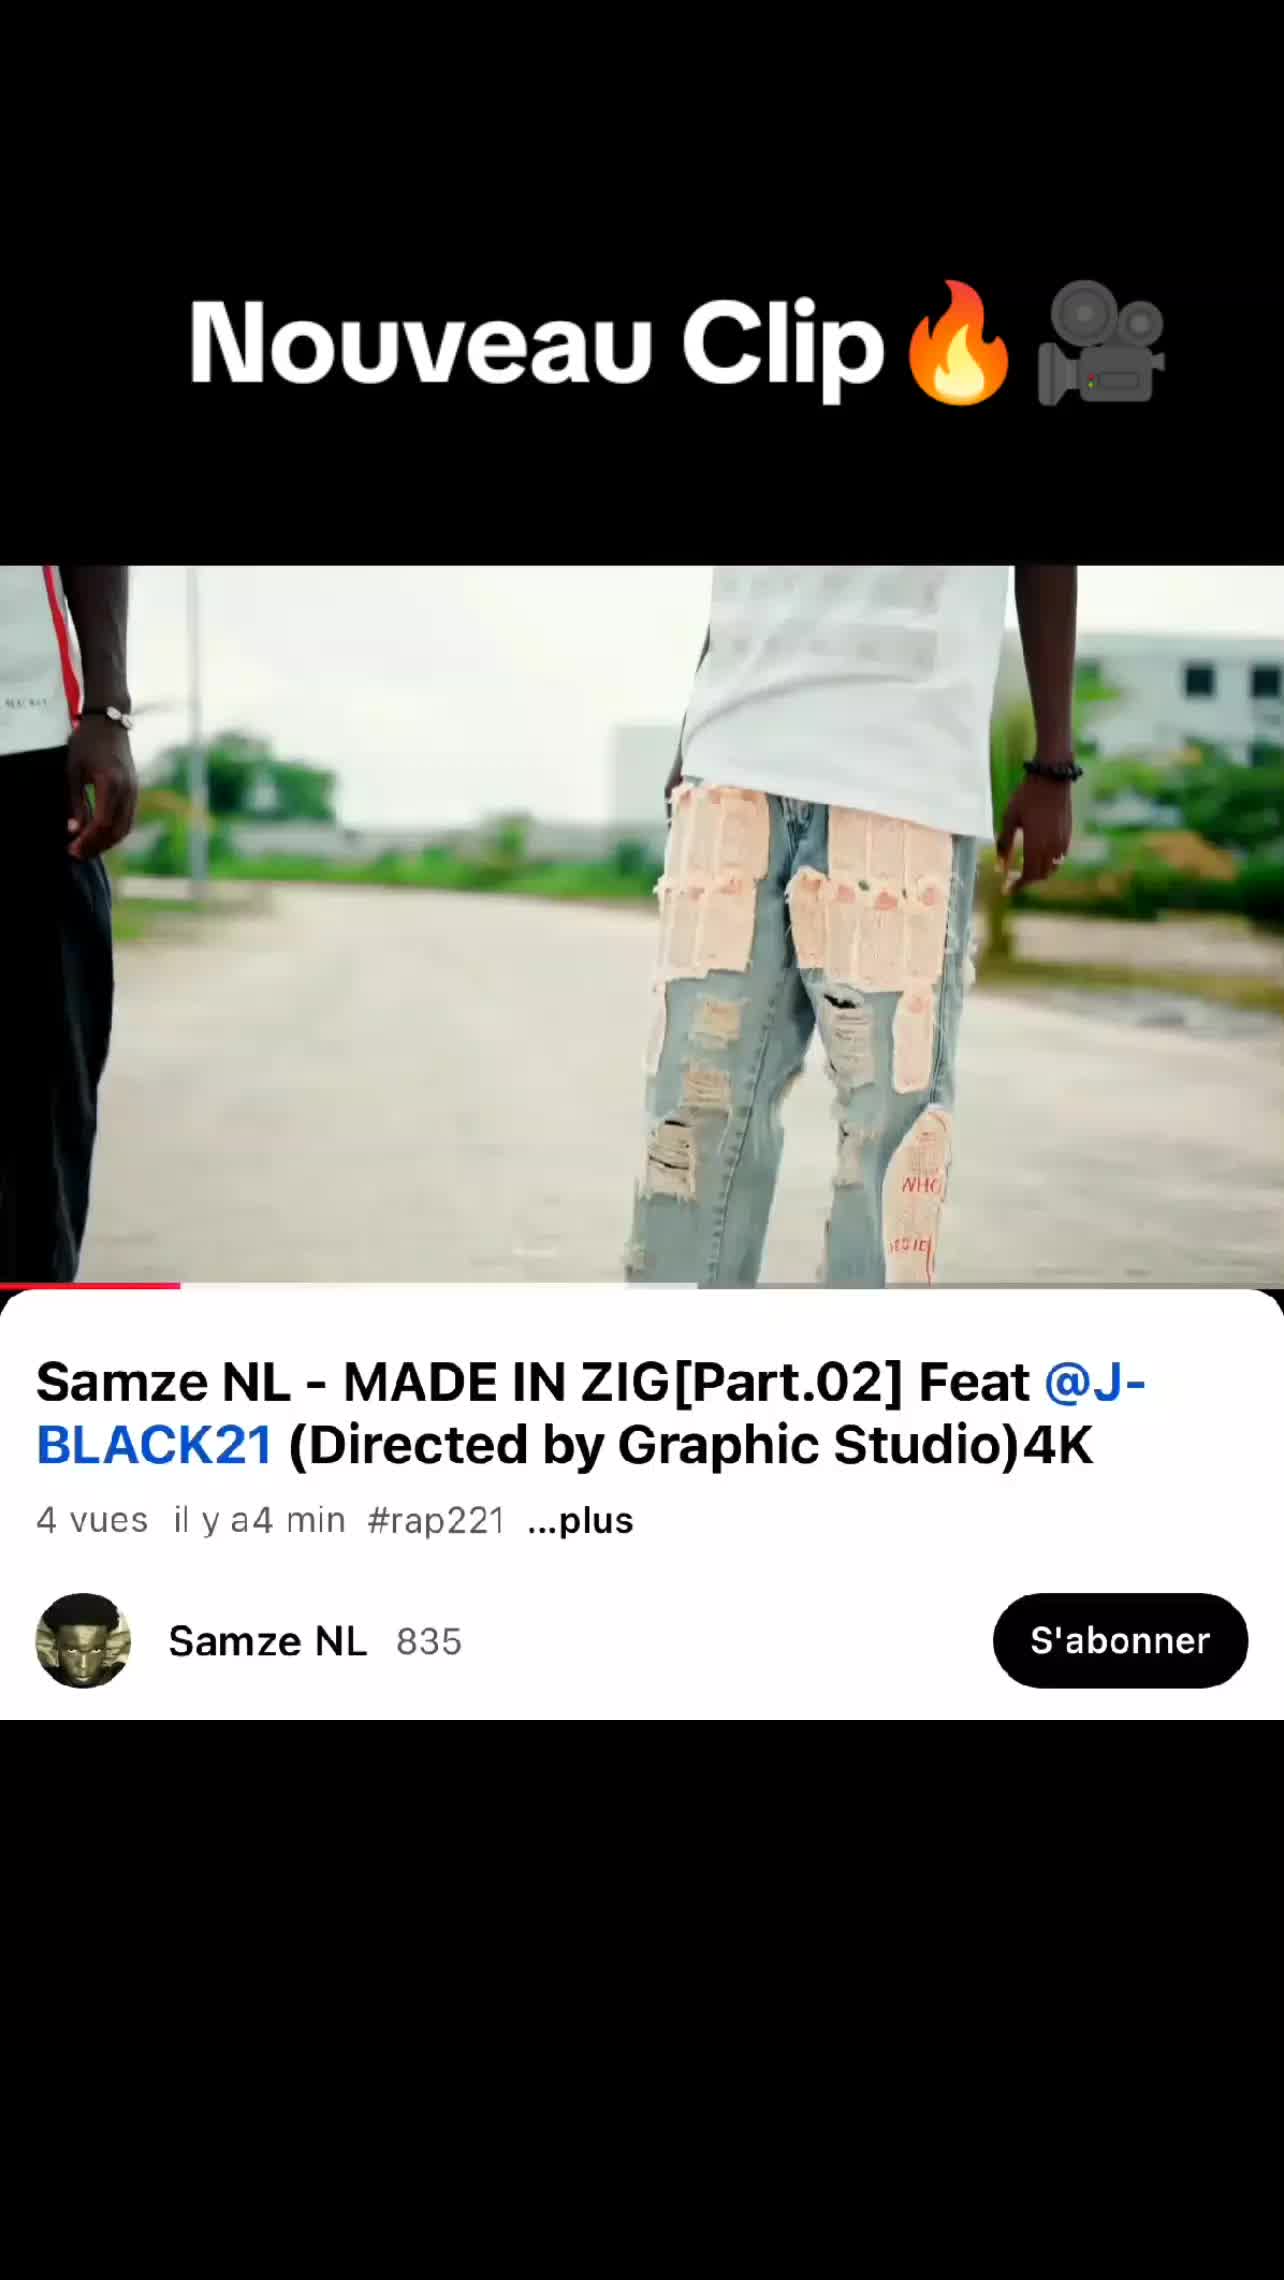Open the Samze NL channel name
This screenshot has height=2280, width=1284.
click(267, 1641)
